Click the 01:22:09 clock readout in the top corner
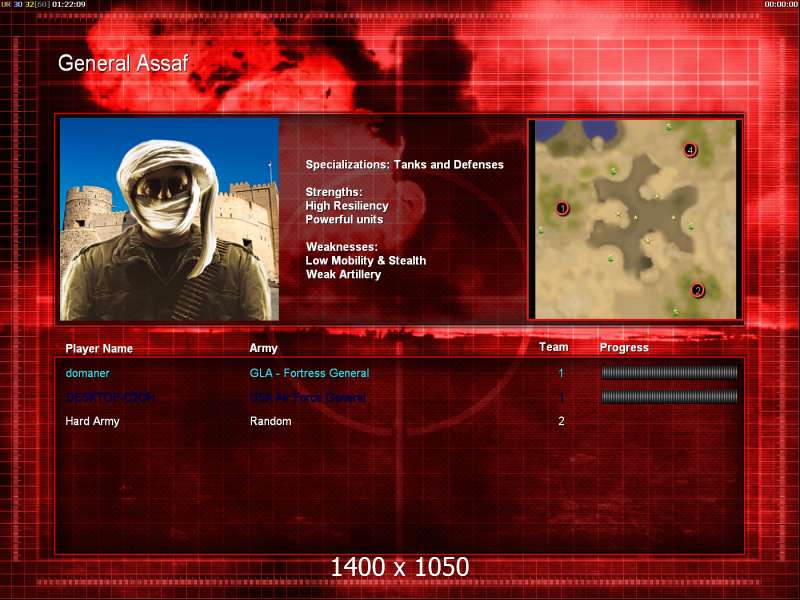This screenshot has width=800, height=600. click(68, 5)
